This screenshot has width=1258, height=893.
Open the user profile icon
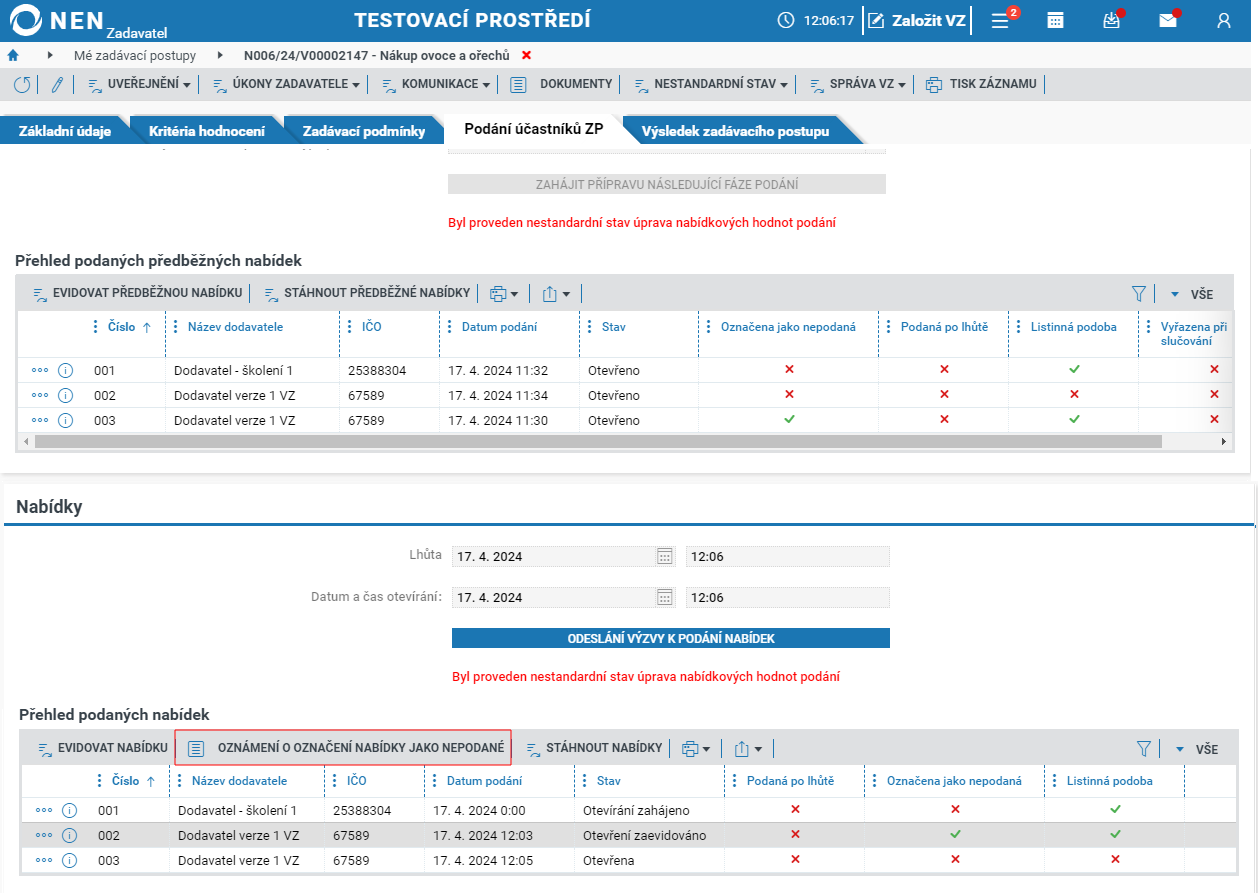pyautogui.click(x=1224, y=20)
